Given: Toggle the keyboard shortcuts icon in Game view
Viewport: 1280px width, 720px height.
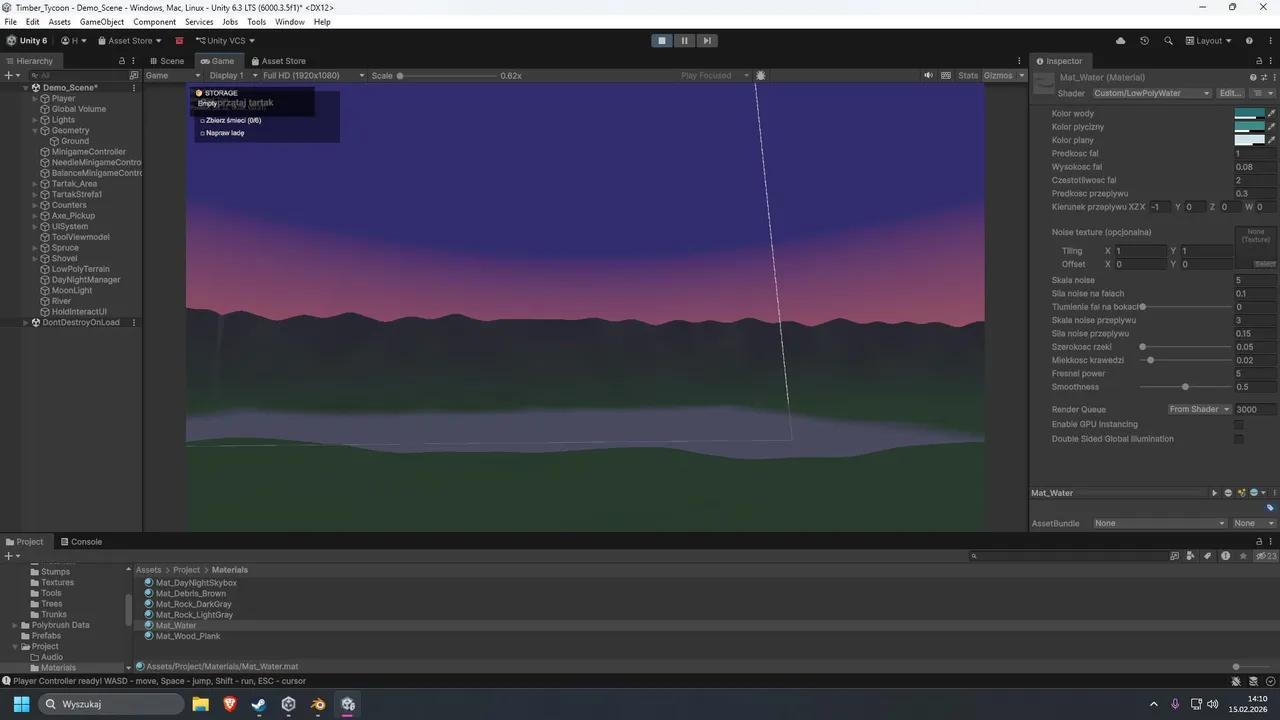Looking at the screenshot, I should tap(944, 76).
